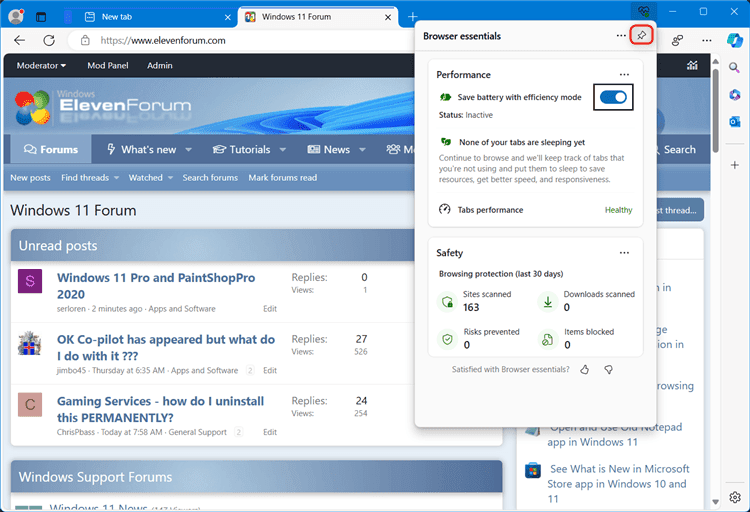The image size is (750, 512).
Task: Open the Copilot sidebar icon
Action: click(735, 40)
